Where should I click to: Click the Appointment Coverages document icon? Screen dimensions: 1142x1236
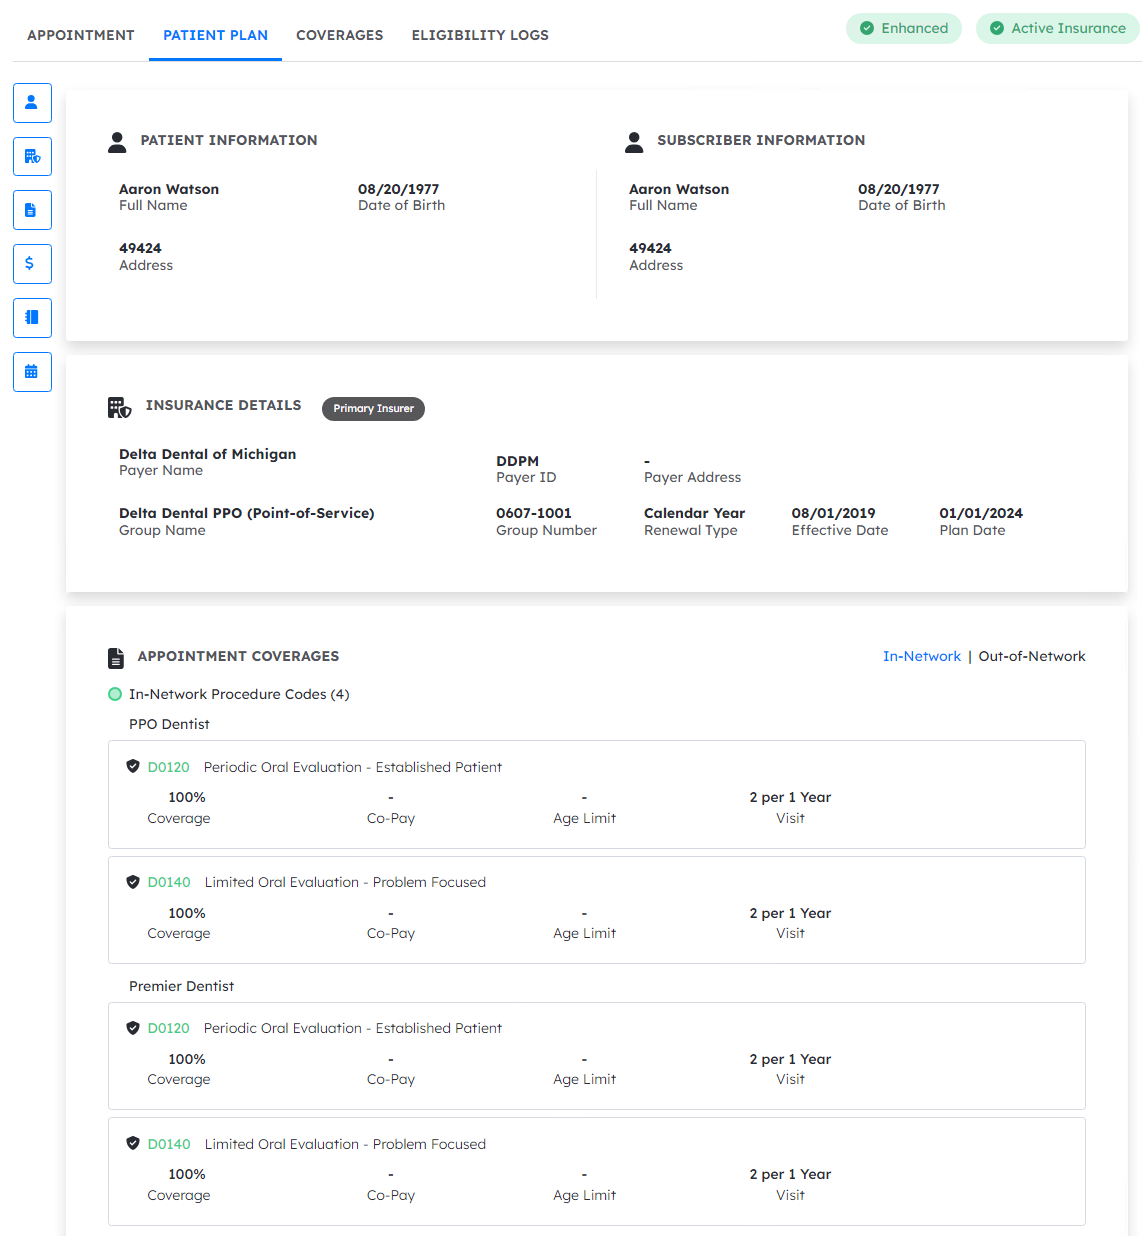(x=116, y=658)
